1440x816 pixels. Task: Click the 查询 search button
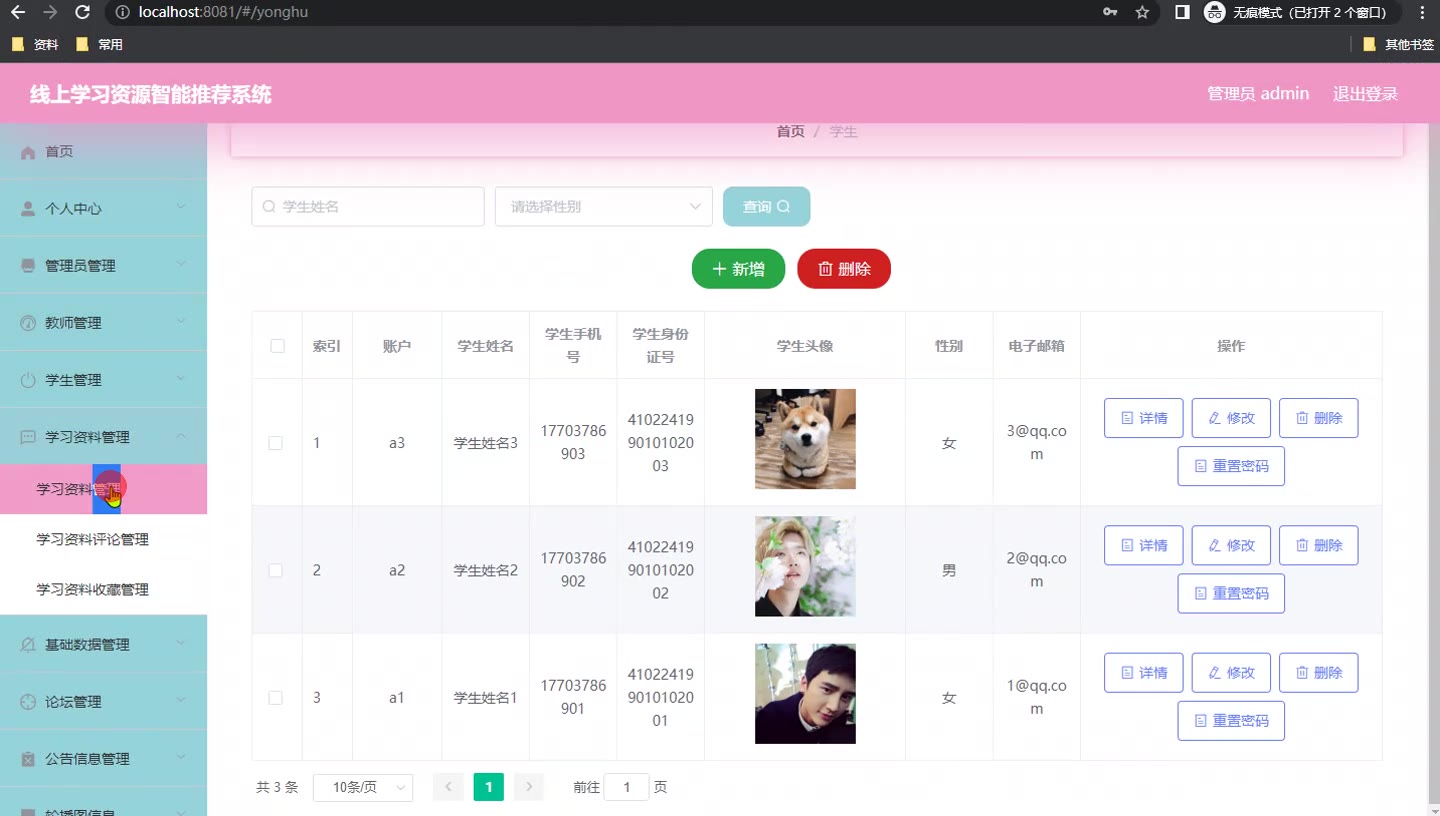pyautogui.click(x=766, y=207)
